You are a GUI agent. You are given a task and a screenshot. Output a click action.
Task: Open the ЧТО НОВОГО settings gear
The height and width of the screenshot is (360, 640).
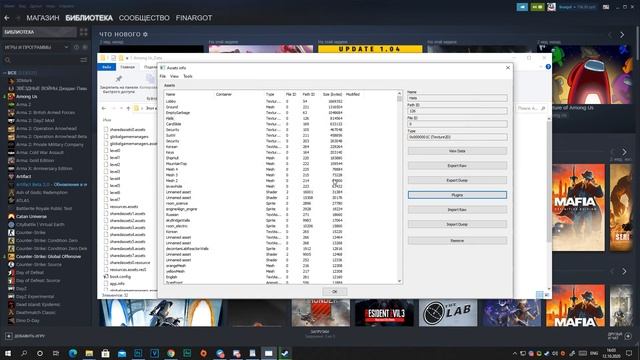(145, 34)
